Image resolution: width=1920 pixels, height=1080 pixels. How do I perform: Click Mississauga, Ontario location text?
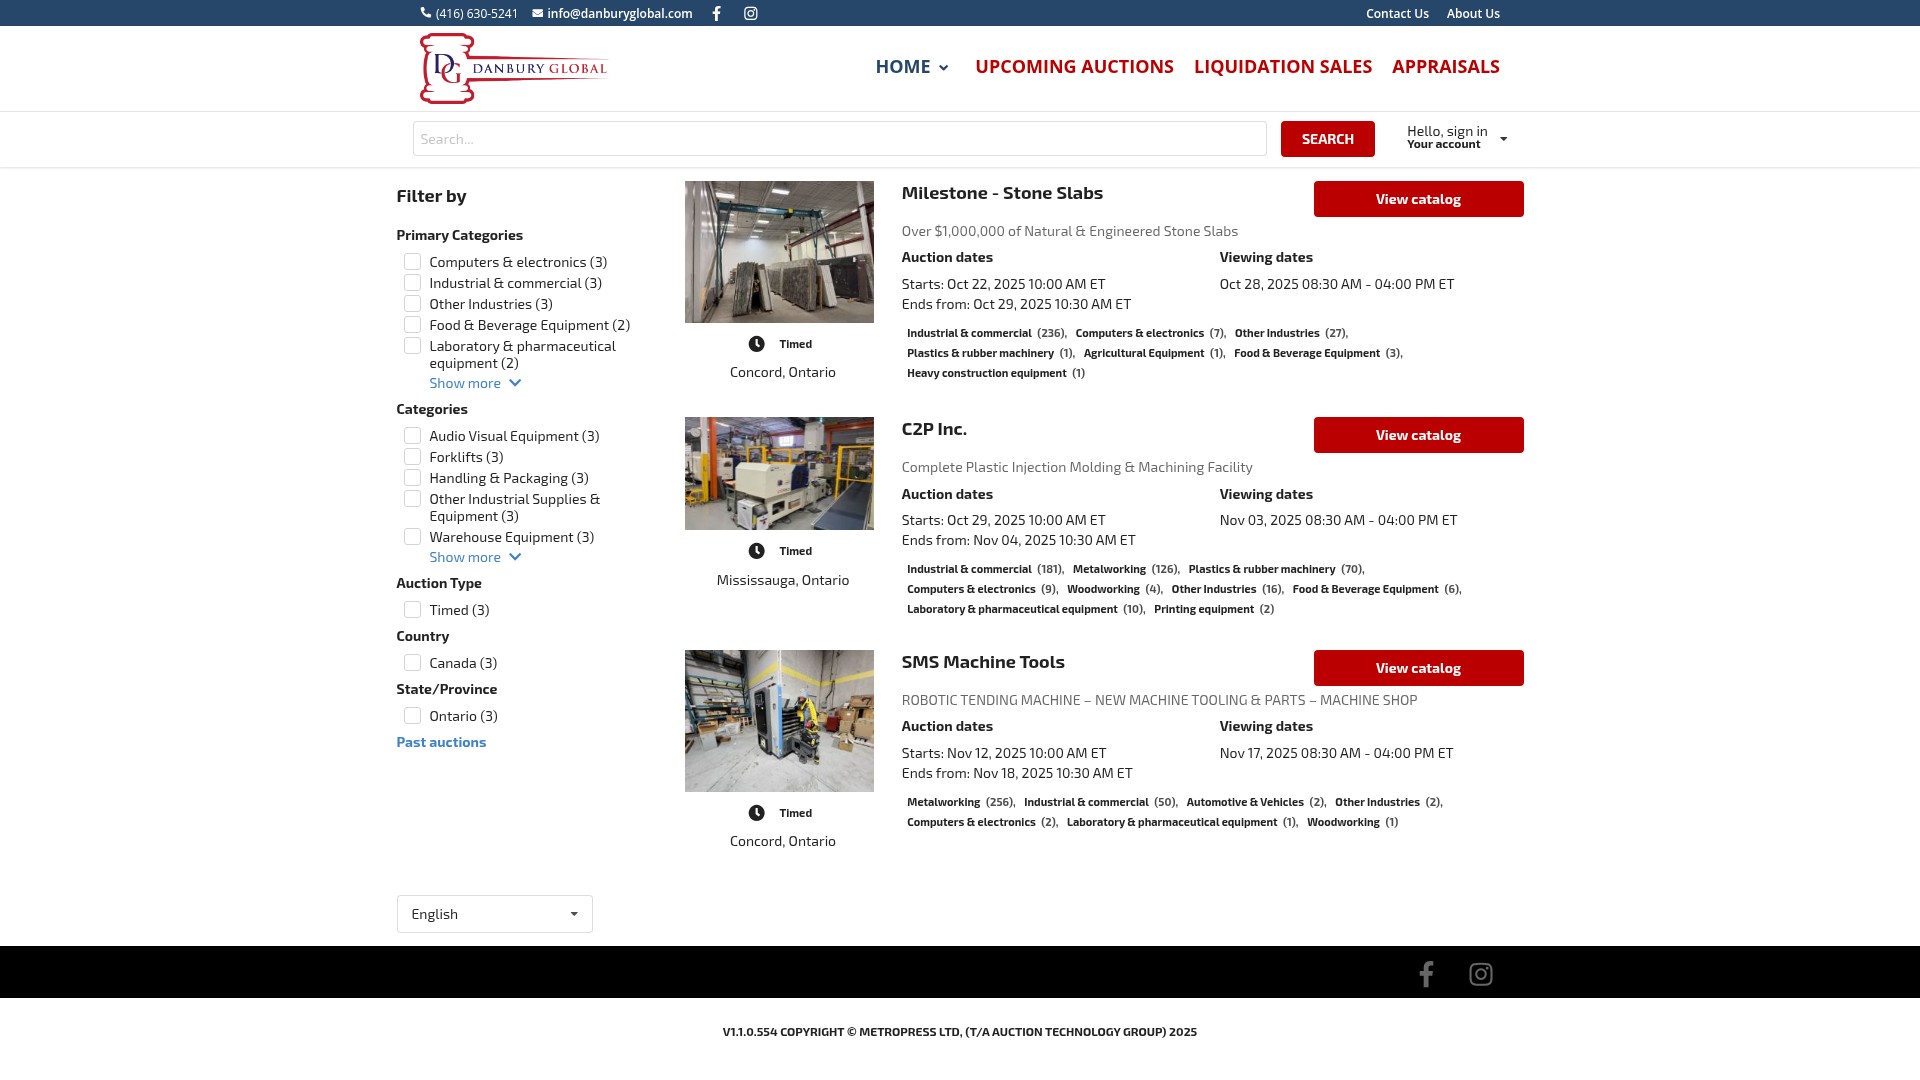click(x=783, y=580)
